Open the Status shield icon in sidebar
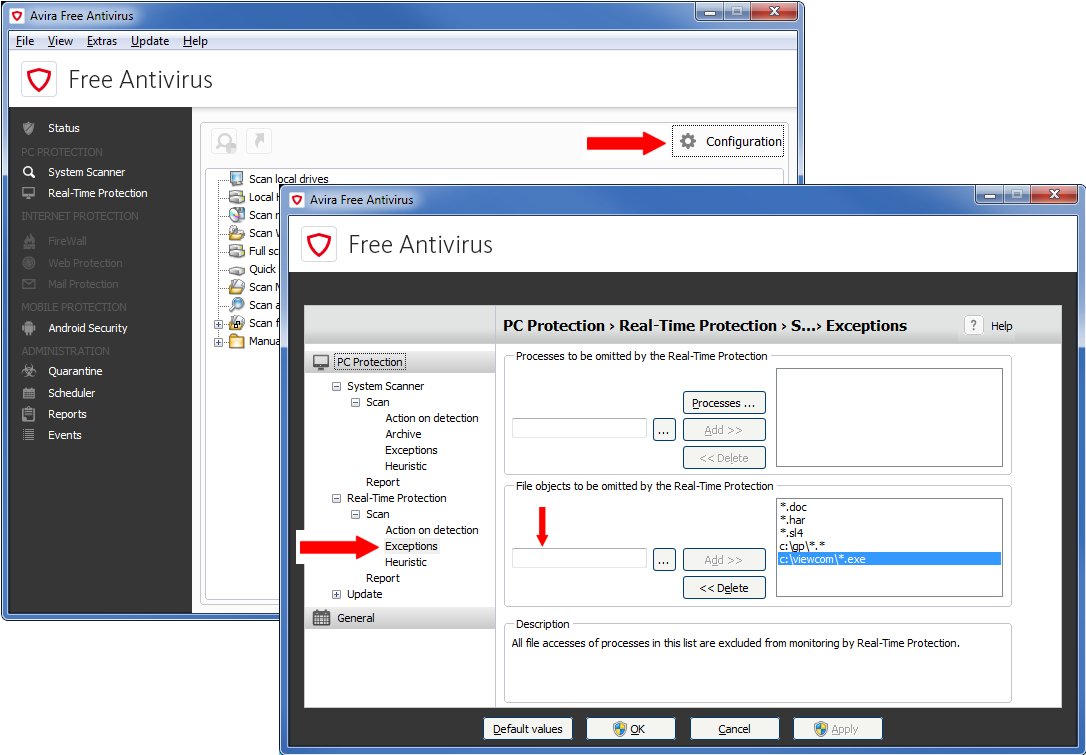Screen dimensions: 1086x755 (x=28, y=128)
